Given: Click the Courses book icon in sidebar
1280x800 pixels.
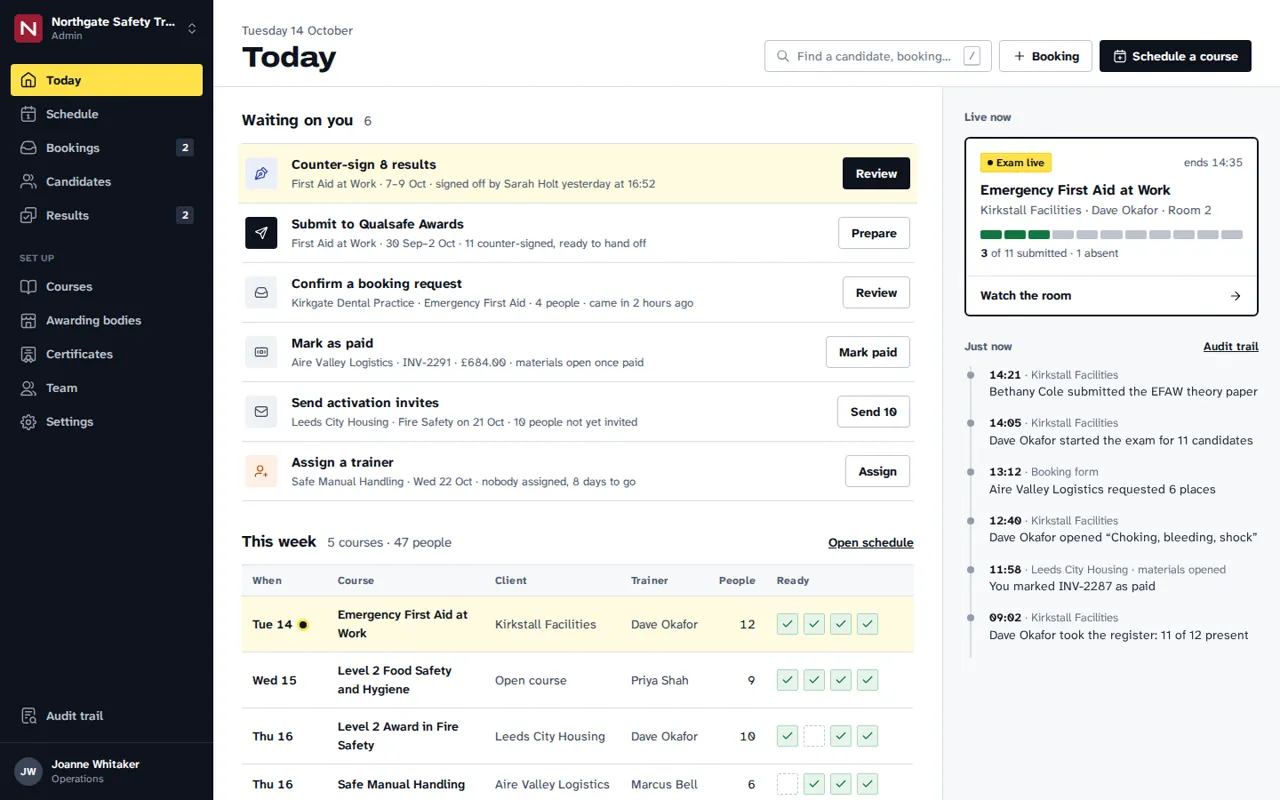Looking at the screenshot, I should point(28,287).
